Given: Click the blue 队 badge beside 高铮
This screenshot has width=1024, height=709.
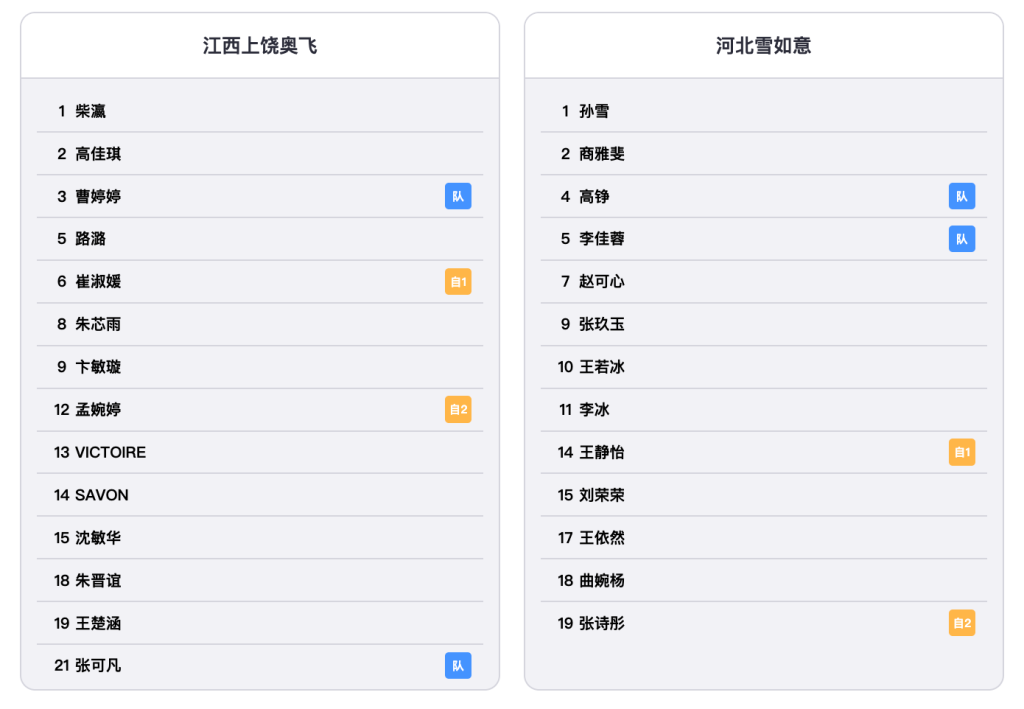Looking at the screenshot, I should 961,196.
